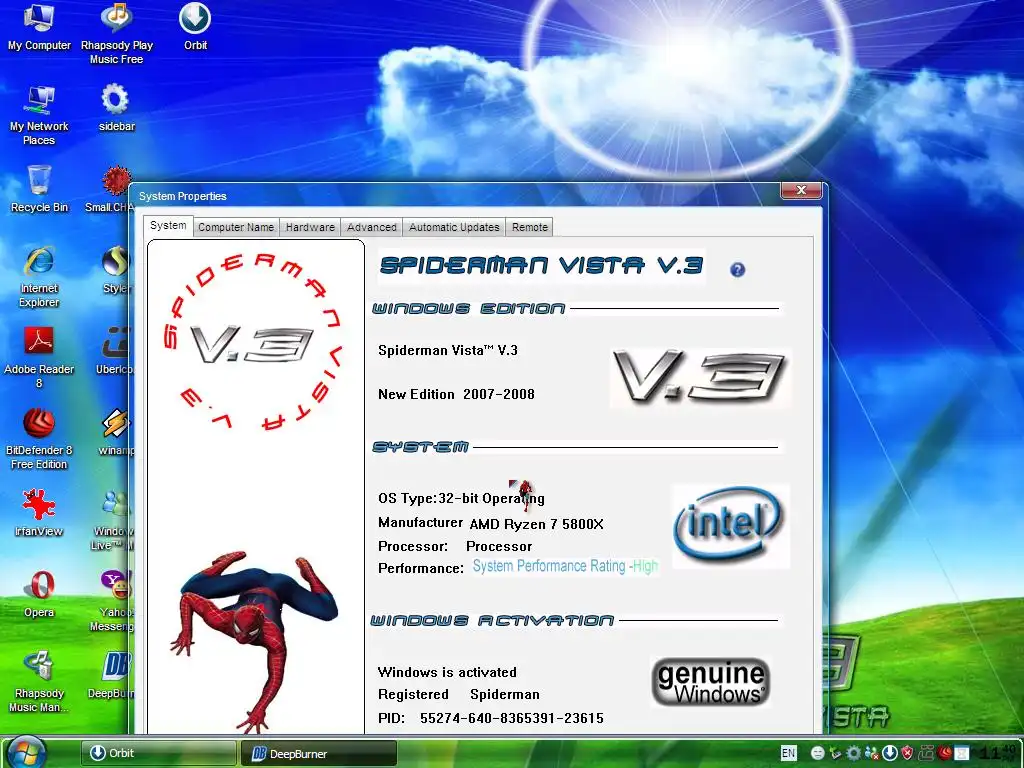Image resolution: width=1024 pixels, height=768 pixels.
Task: Click the help question mark icon
Action: click(x=737, y=270)
